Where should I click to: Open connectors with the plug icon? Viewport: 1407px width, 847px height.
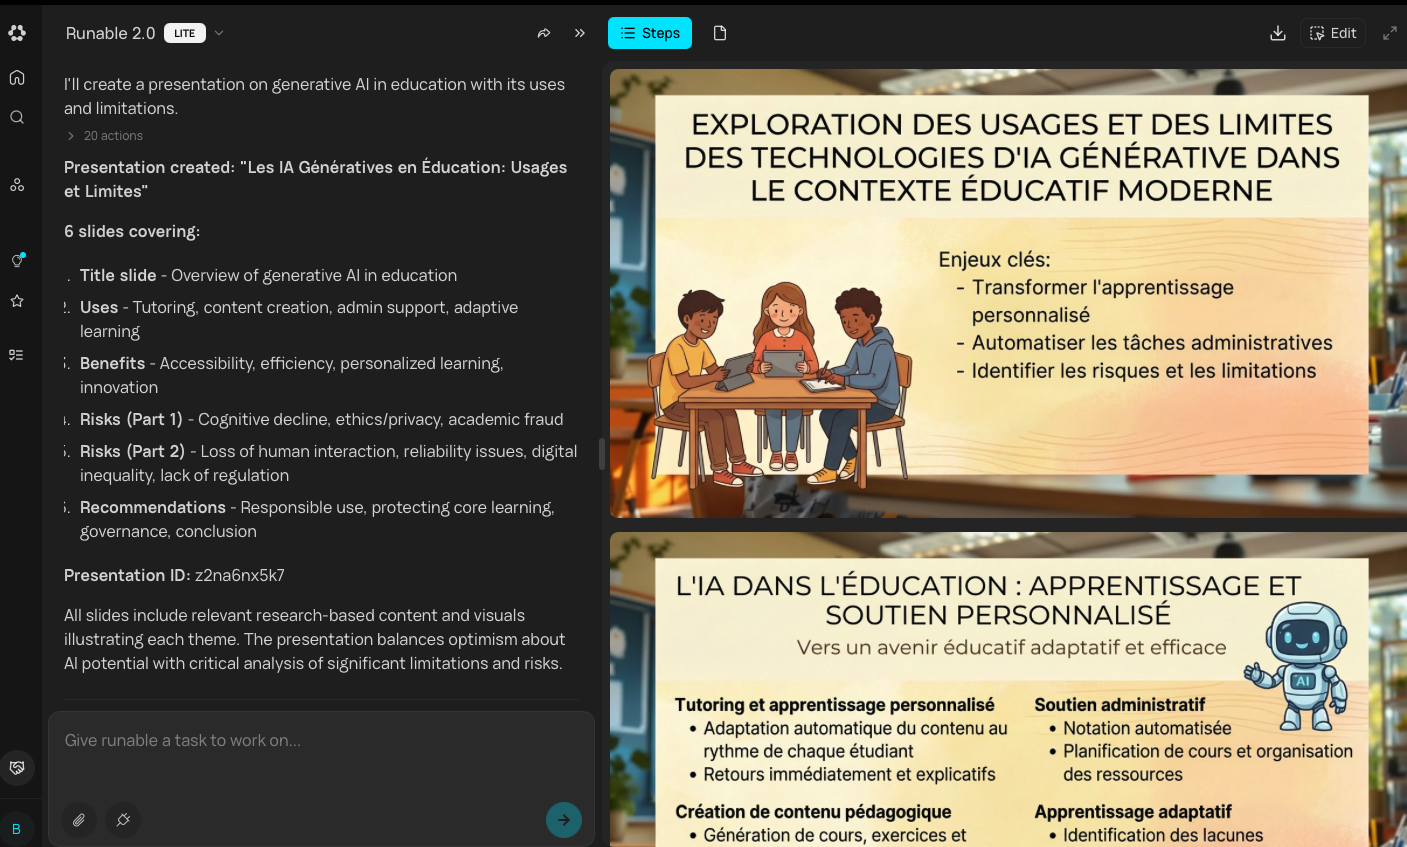click(123, 820)
